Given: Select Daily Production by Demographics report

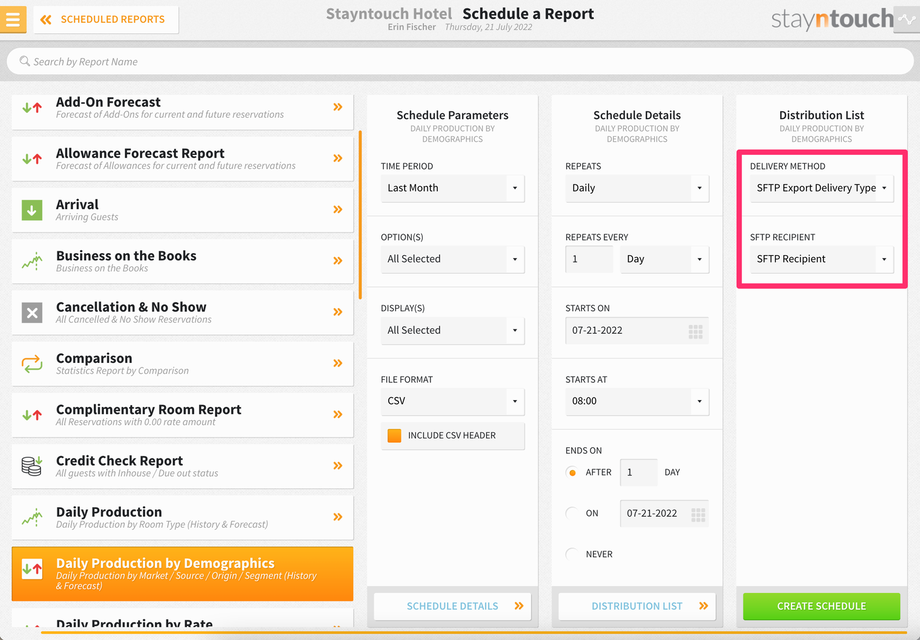Looking at the screenshot, I should (182, 574).
